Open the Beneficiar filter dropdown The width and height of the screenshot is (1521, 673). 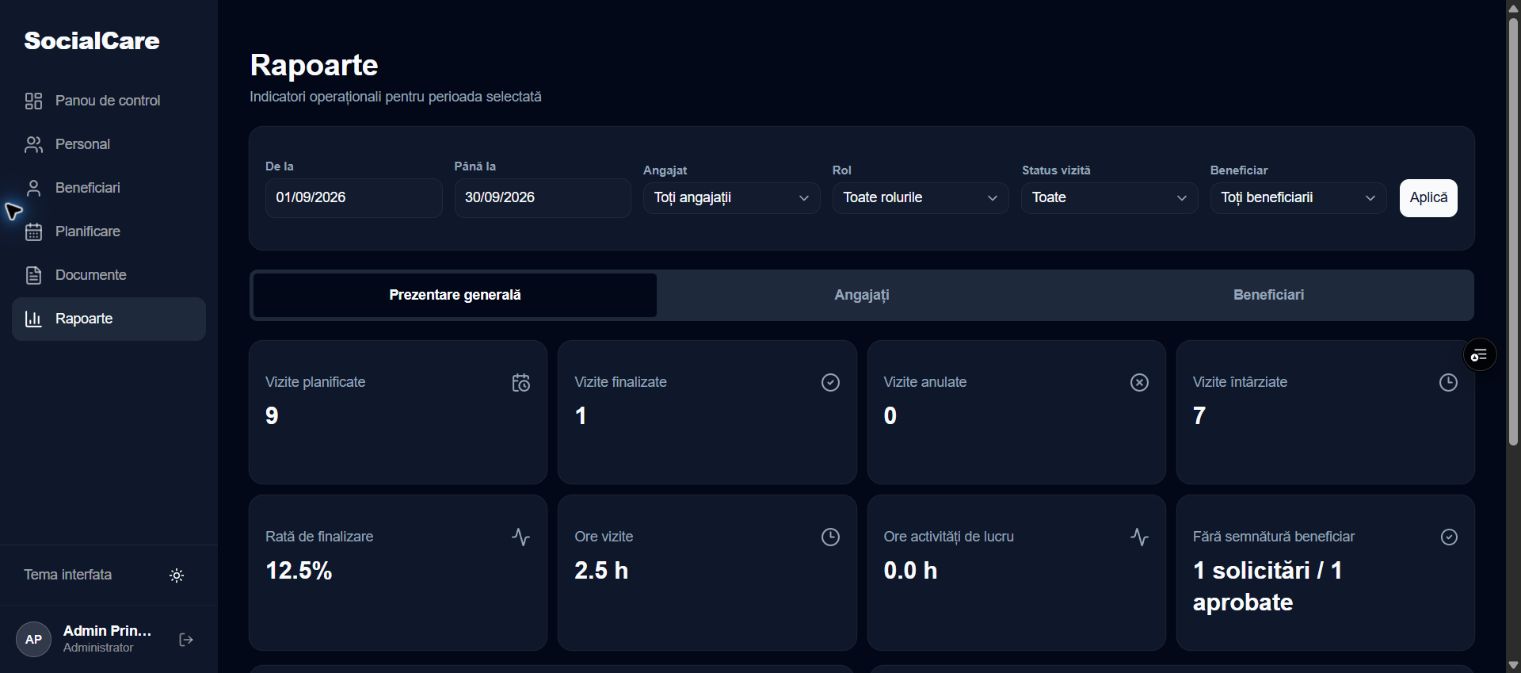pos(1298,198)
